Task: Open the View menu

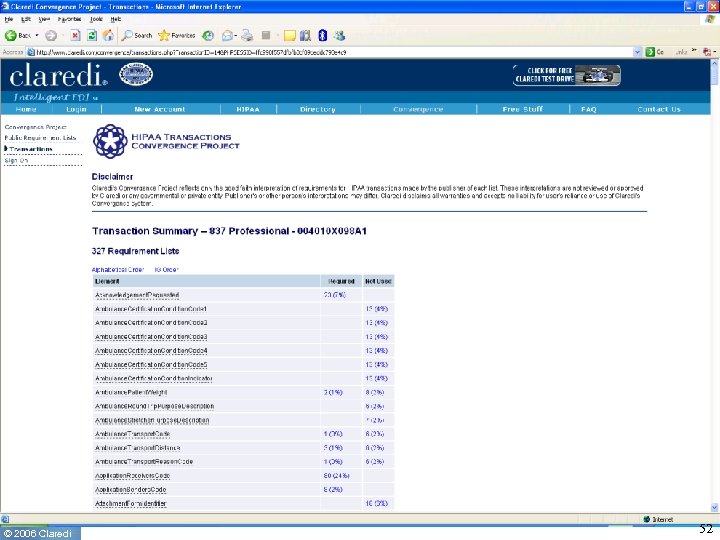Action: coord(45,19)
